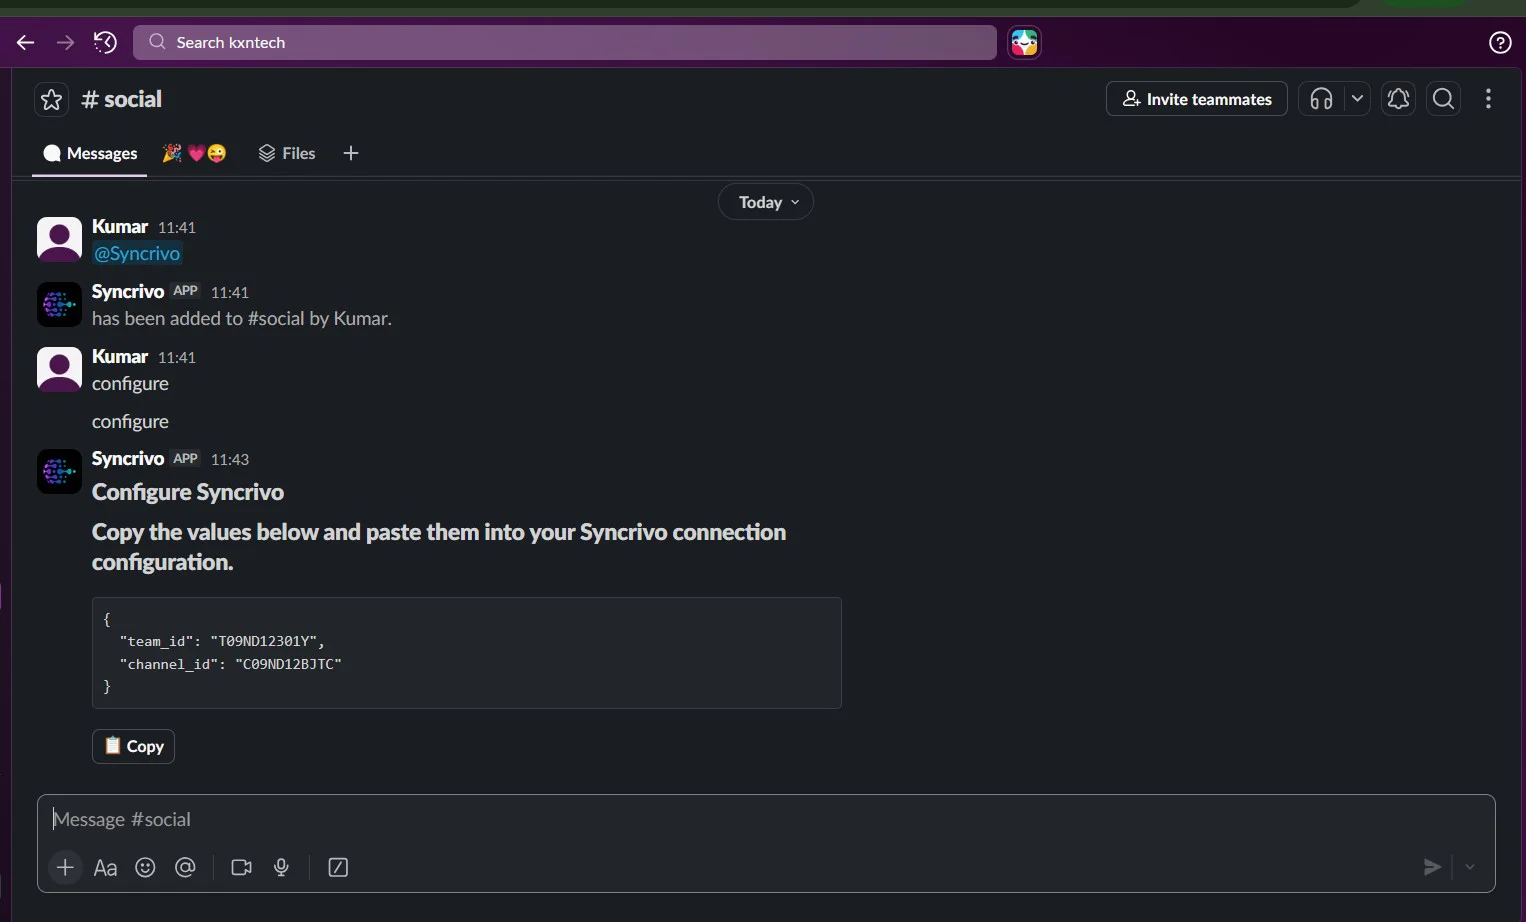Switch to the Messages tab

tap(90, 153)
